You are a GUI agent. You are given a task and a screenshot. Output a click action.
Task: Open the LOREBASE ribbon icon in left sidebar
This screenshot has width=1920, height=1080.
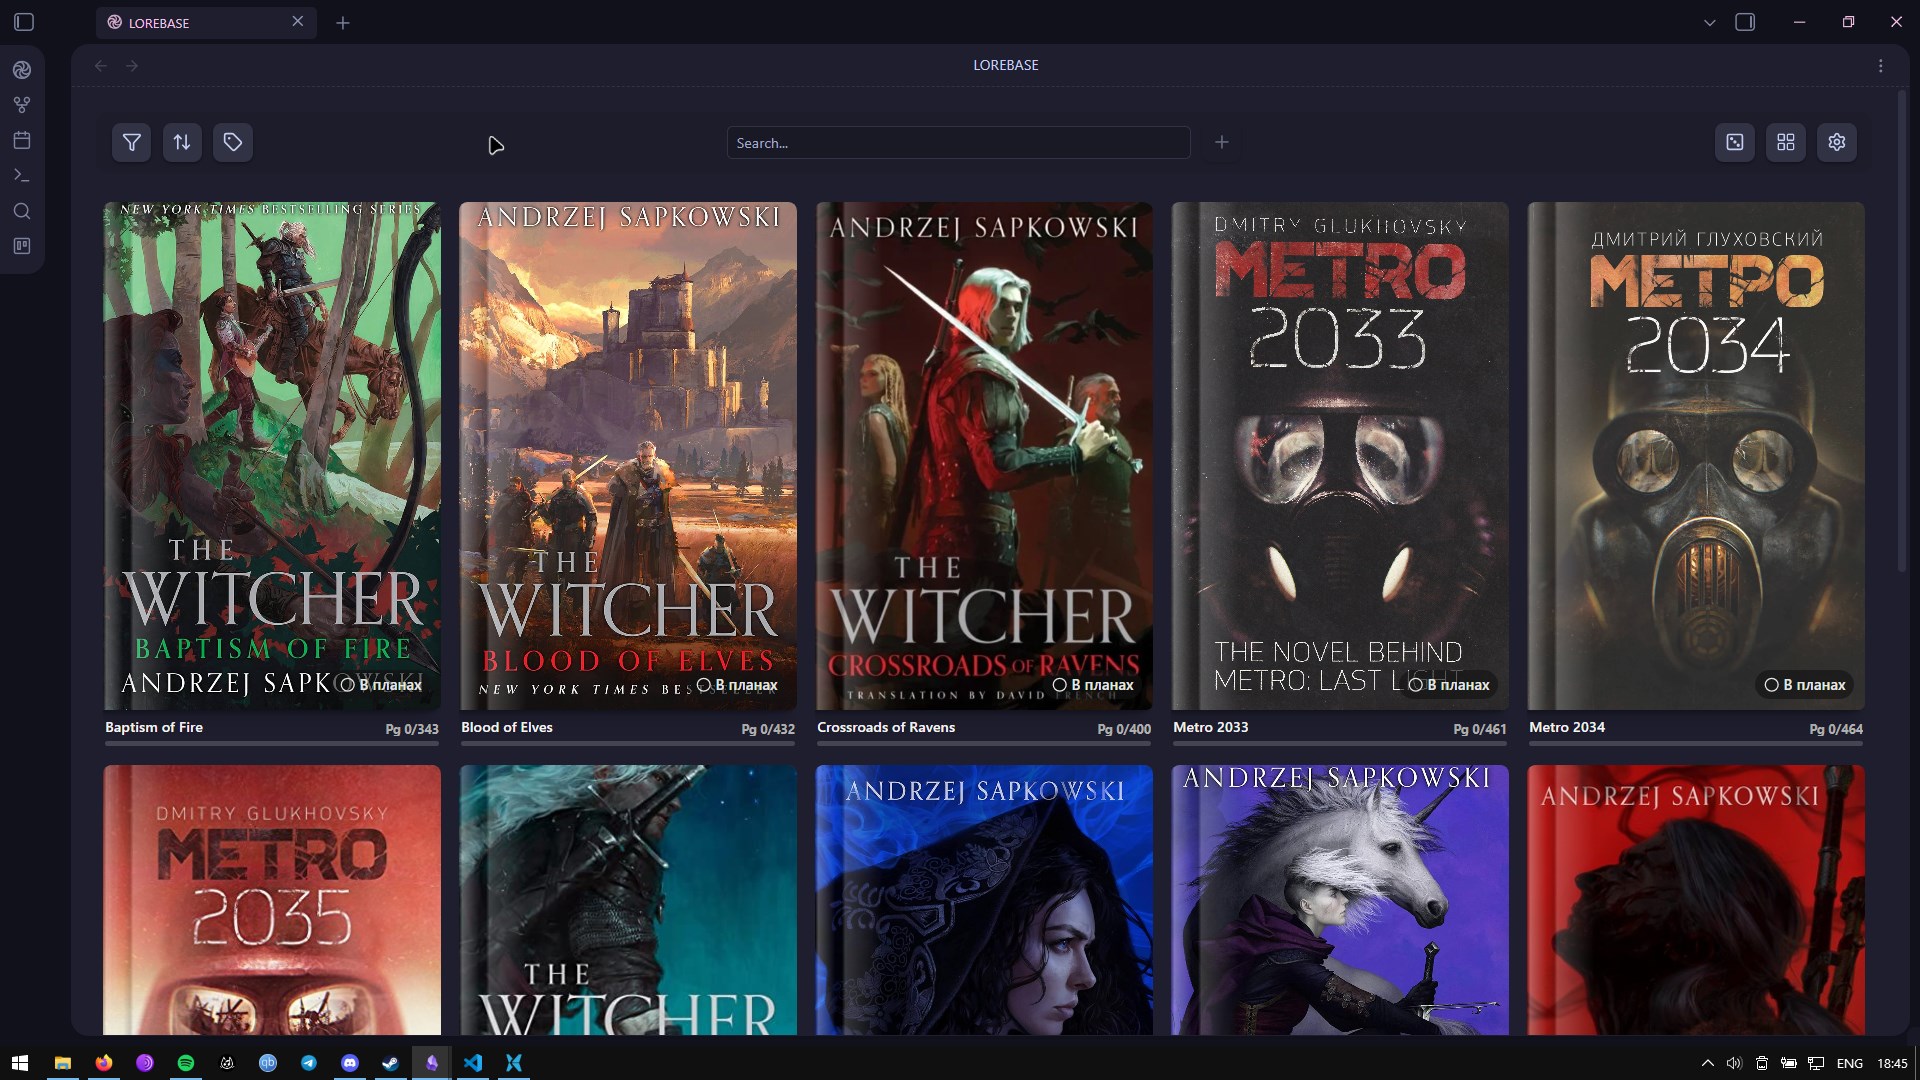pyautogui.click(x=22, y=70)
